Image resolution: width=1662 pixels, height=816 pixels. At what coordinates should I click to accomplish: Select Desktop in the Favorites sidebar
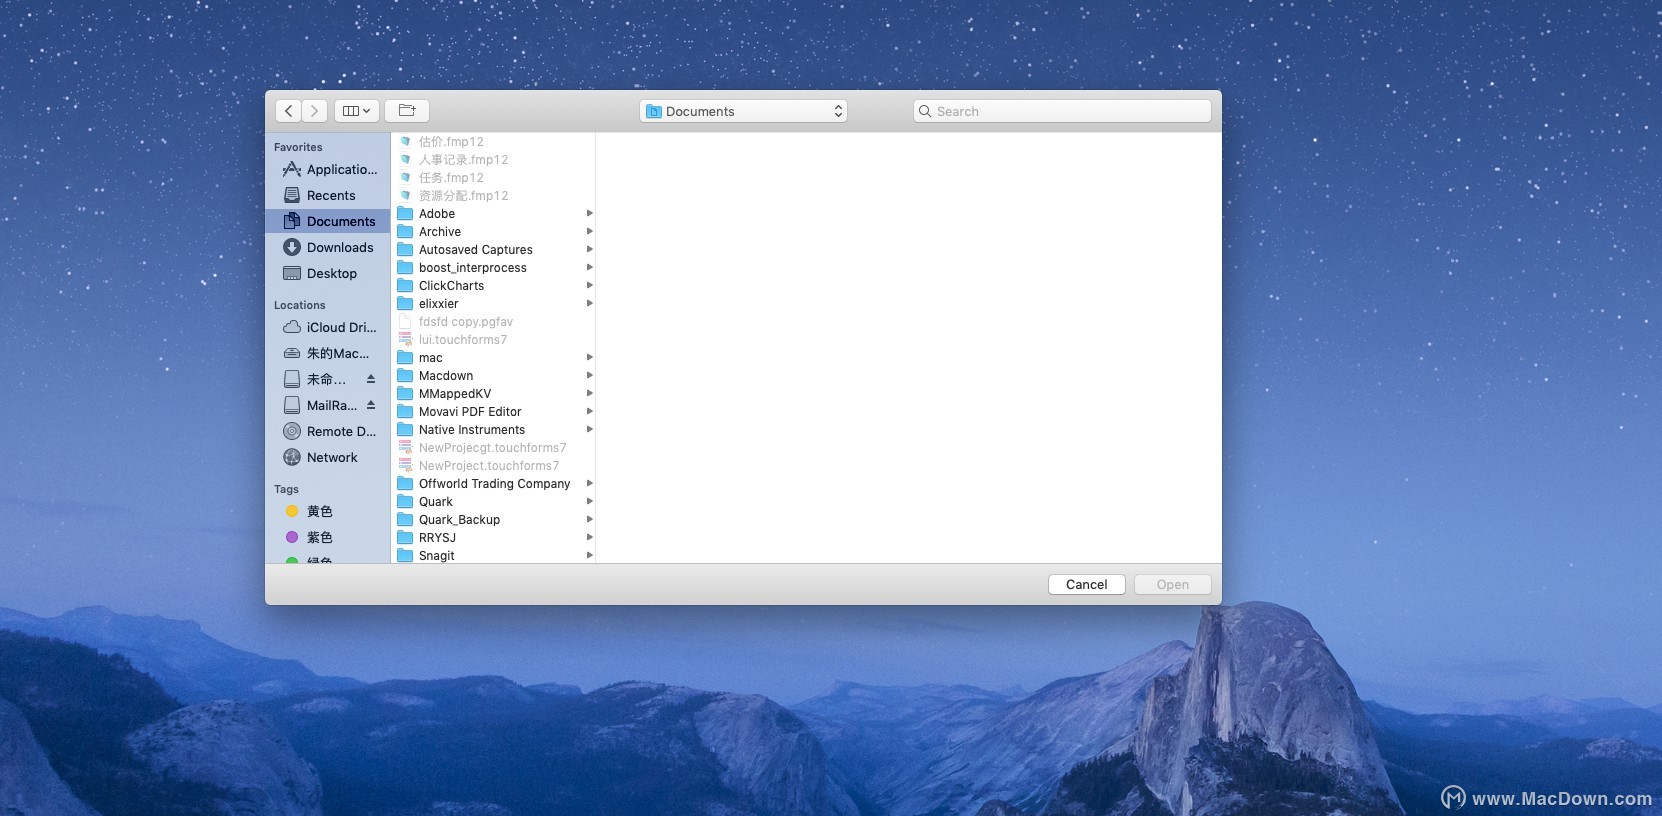[x=331, y=273]
